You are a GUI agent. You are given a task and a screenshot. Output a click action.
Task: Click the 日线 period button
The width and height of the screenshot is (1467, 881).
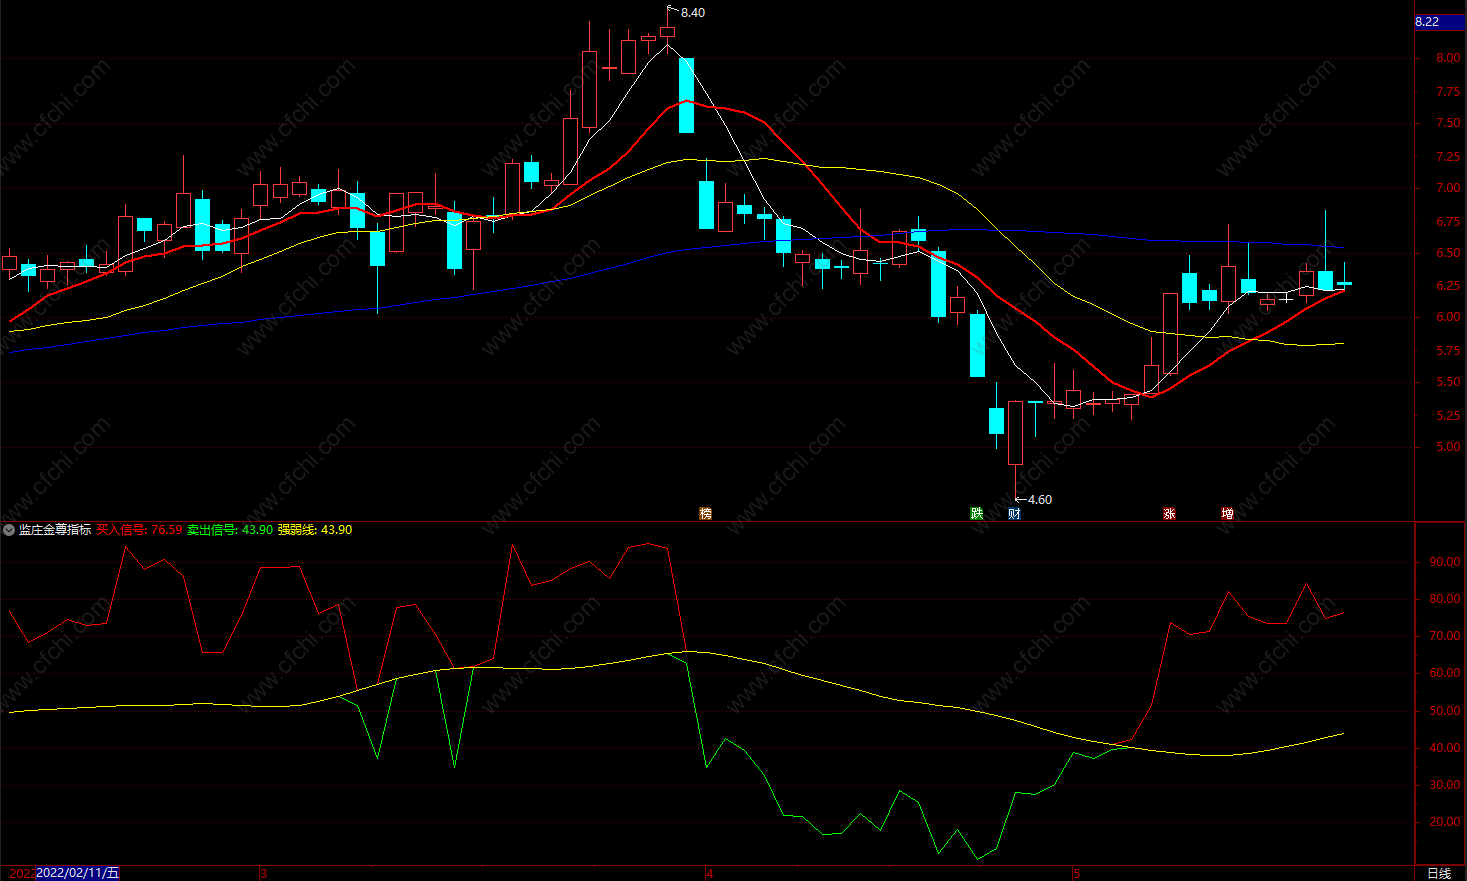tap(1439, 873)
